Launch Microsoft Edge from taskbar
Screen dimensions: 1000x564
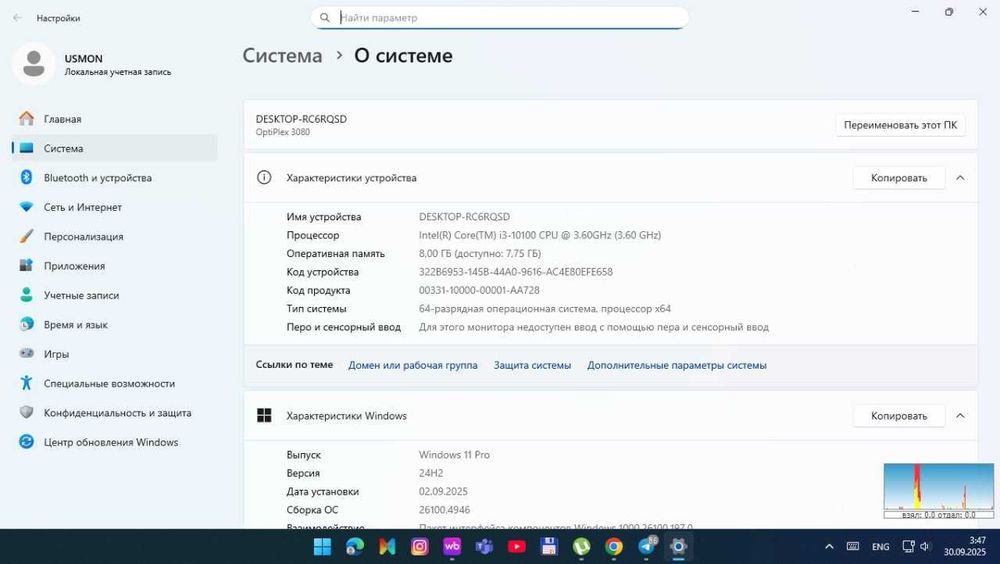tap(355, 546)
